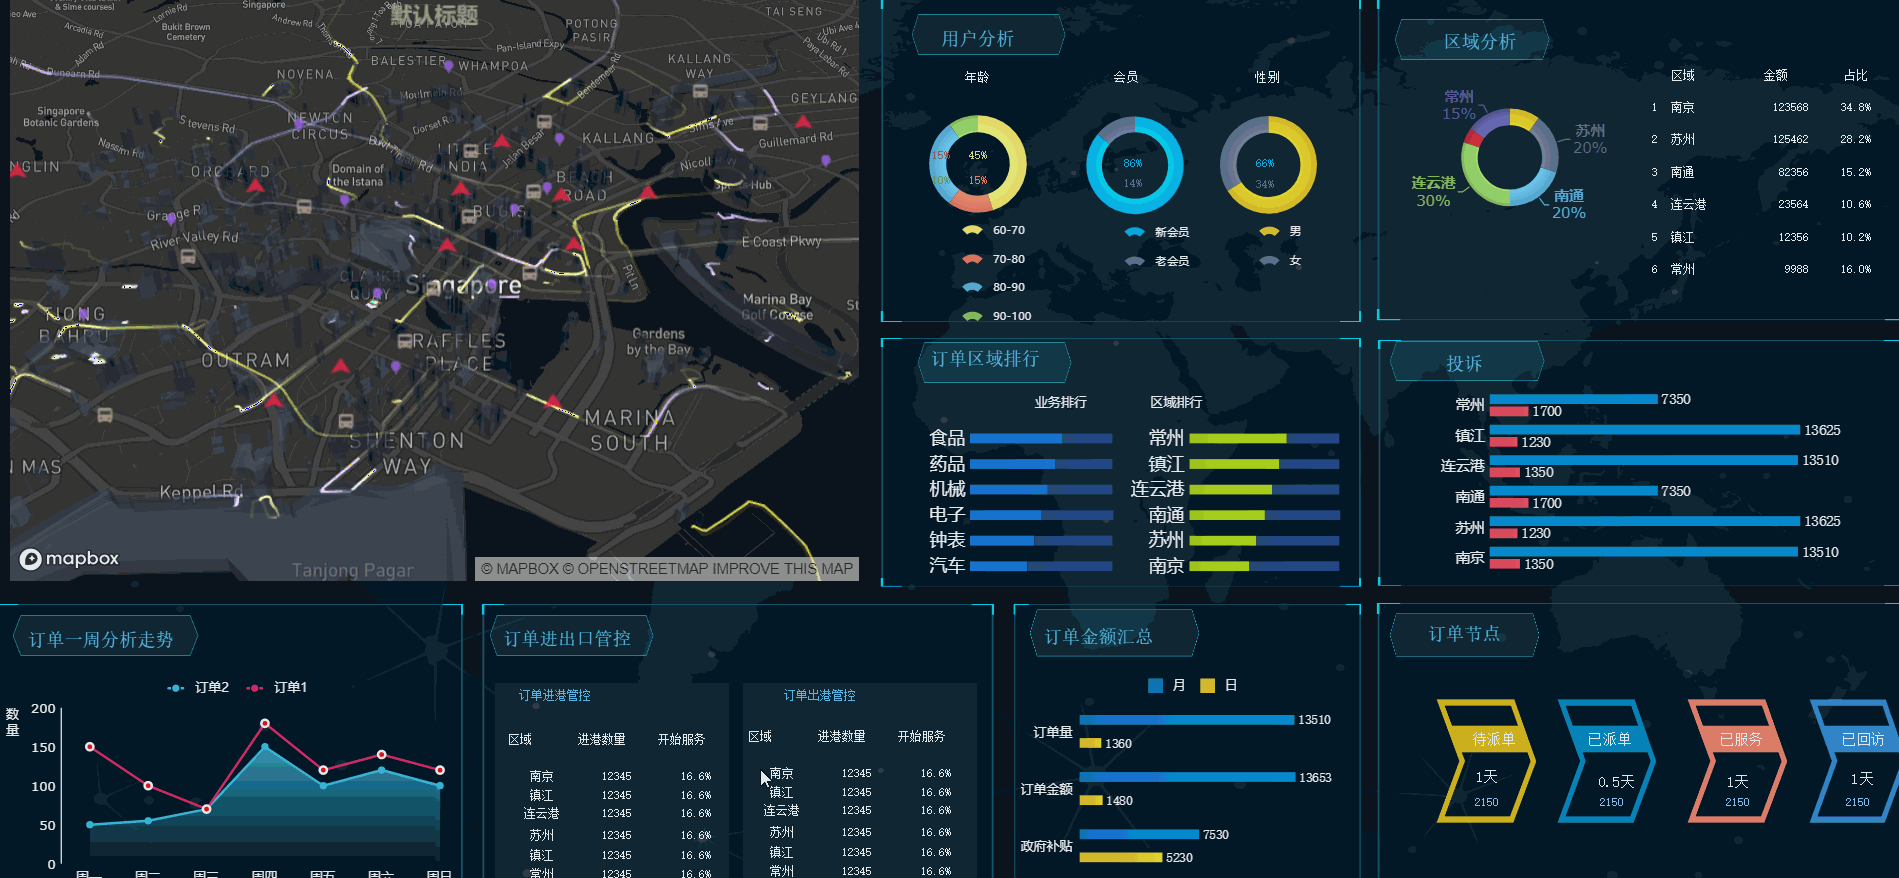Click the 9988 amount cell
The height and width of the screenshot is (878, 1899).
[1796, 269]
